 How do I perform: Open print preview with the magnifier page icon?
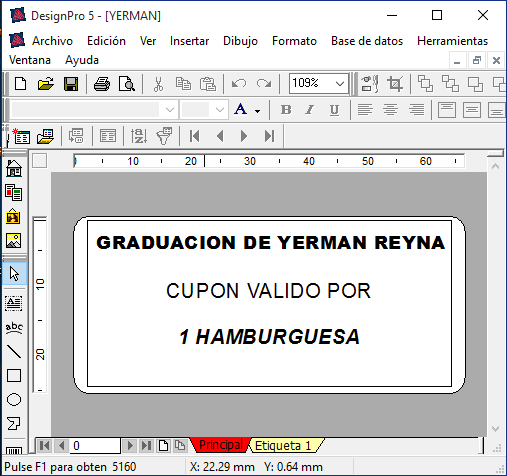pyautogui.click(x=127, y=84)
